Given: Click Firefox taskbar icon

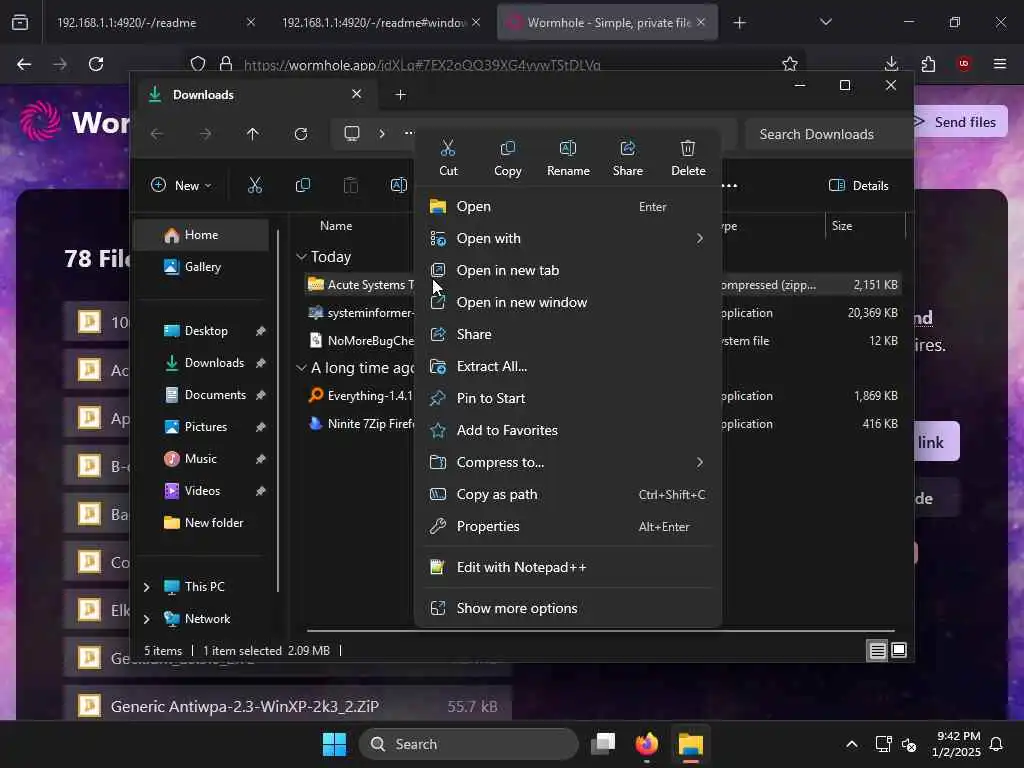Looking at the screenshot, I should (647, 744).
